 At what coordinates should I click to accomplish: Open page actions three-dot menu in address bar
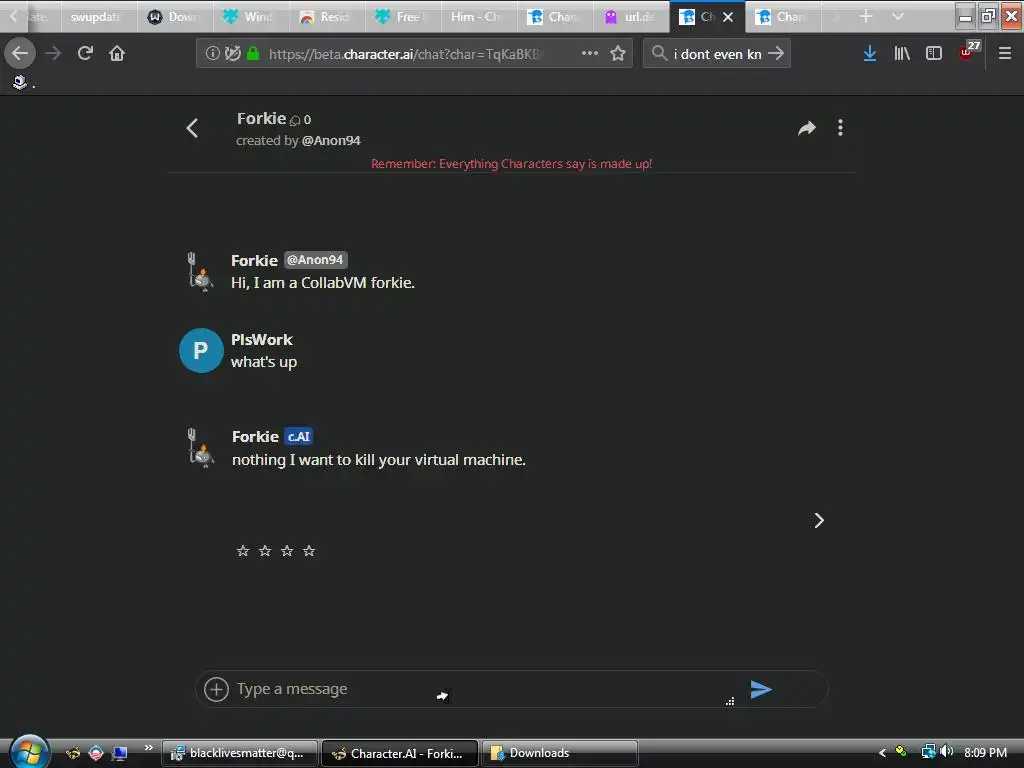tap(590, 53)
